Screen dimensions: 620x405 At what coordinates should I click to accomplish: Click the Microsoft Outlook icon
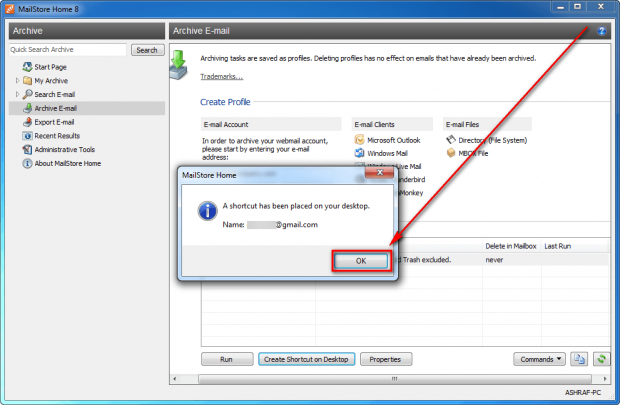(359, 140)
